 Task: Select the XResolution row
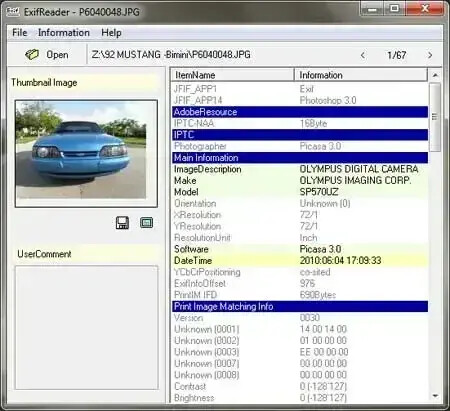tap(300, 215)
